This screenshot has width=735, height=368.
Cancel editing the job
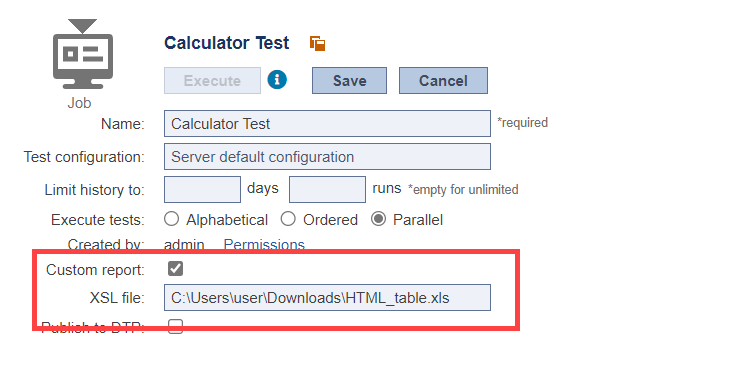click(443, 81)
